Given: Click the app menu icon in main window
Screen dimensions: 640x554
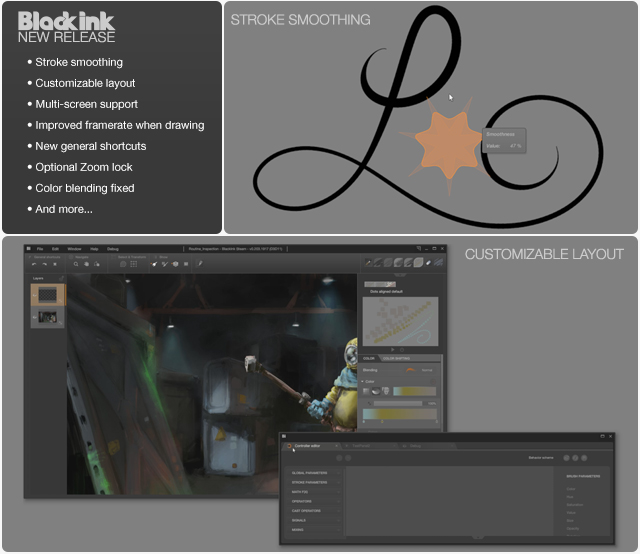Looking at the screenshot, I should point(28,248).
